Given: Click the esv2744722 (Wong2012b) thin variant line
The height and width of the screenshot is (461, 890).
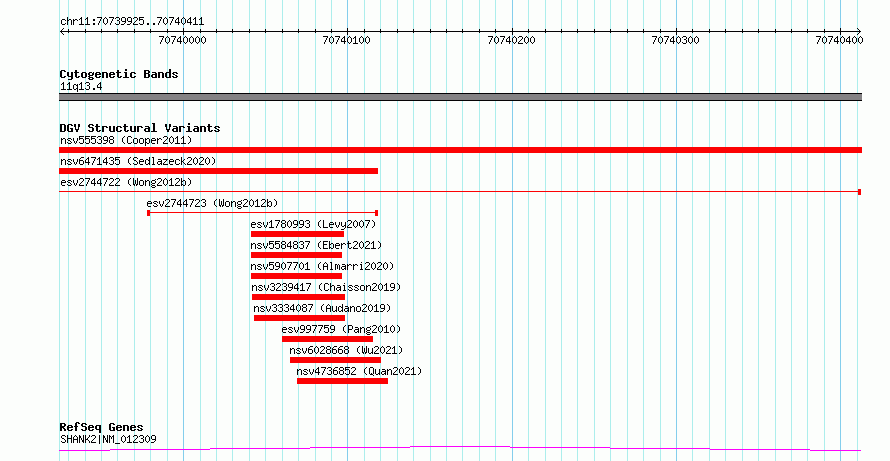Looking at the screenshot, I should click(460, 192).
